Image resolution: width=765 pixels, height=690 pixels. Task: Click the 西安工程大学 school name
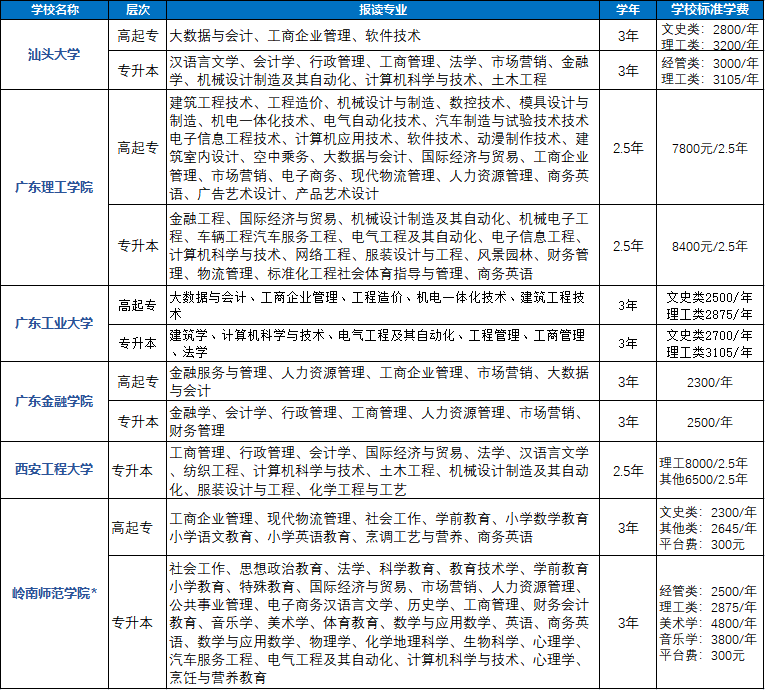54,470
